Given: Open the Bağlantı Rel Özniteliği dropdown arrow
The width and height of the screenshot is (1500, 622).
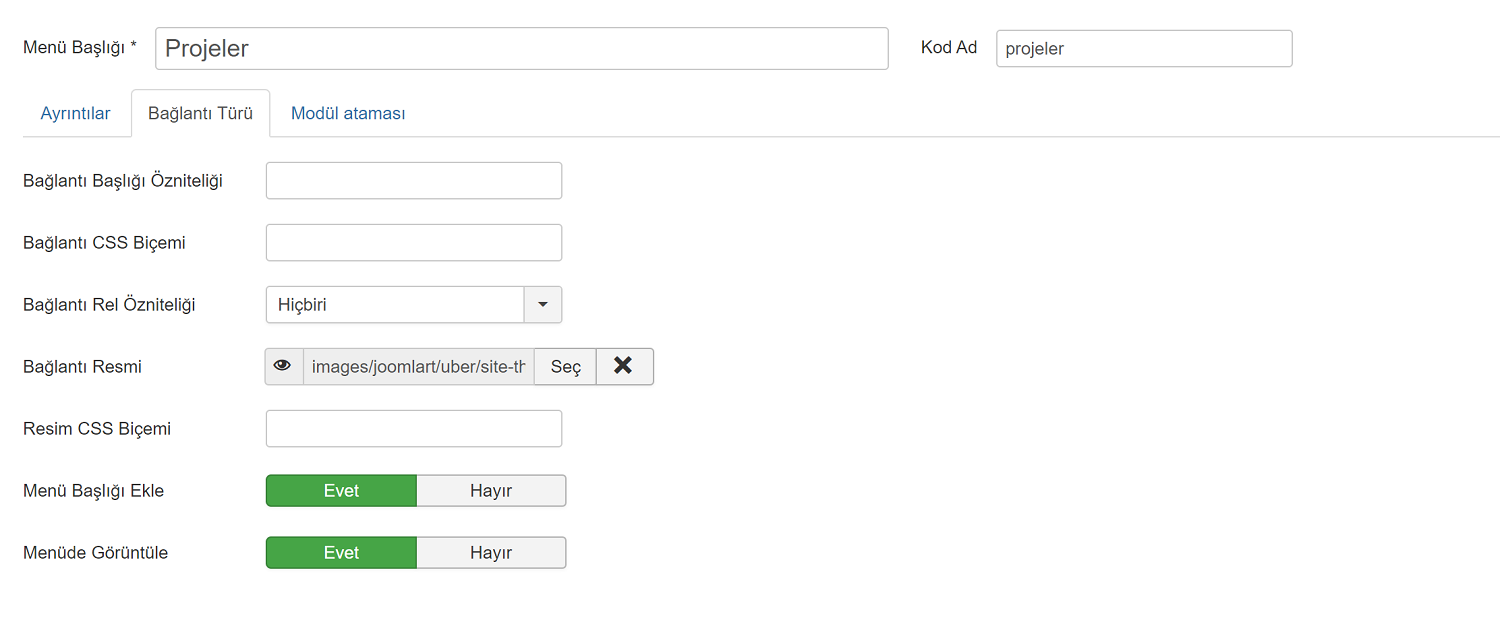Looking at the screenshot, I should pyautogui.click(x=543, y=305).
